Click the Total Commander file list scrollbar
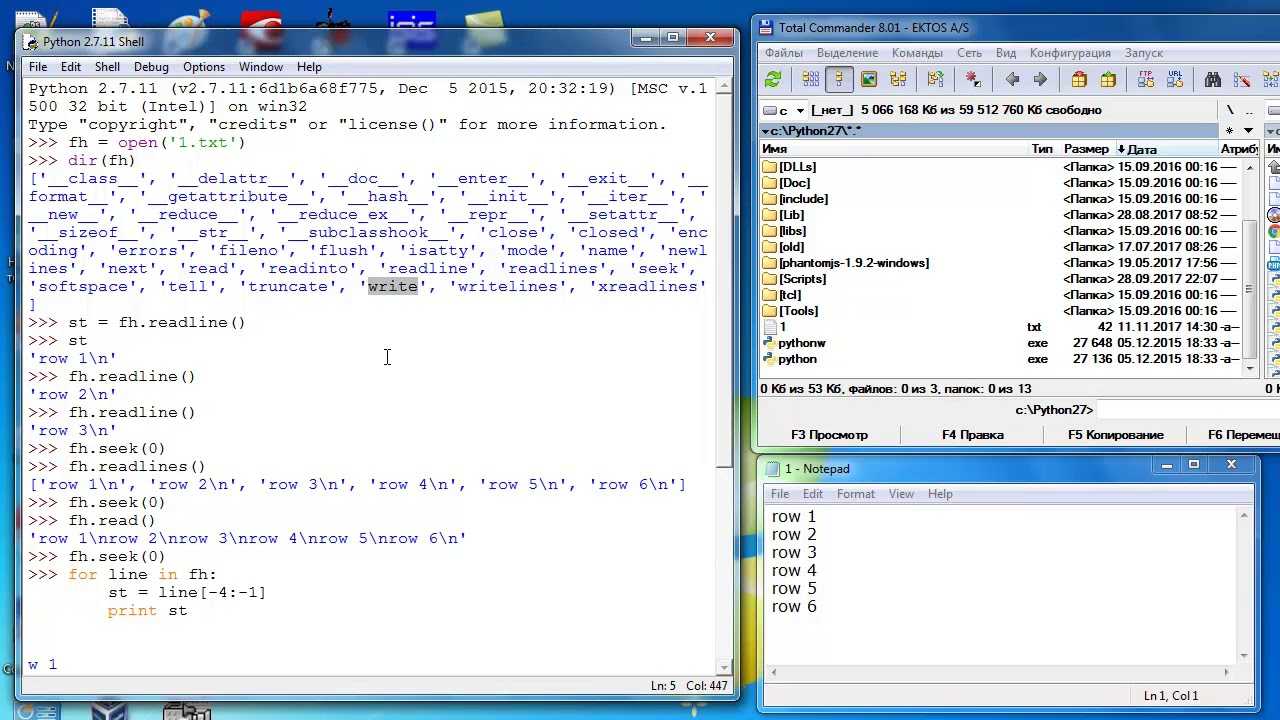Image resolution: width=1280 pixels, height=720 pixels. (x=1250, y=267)
